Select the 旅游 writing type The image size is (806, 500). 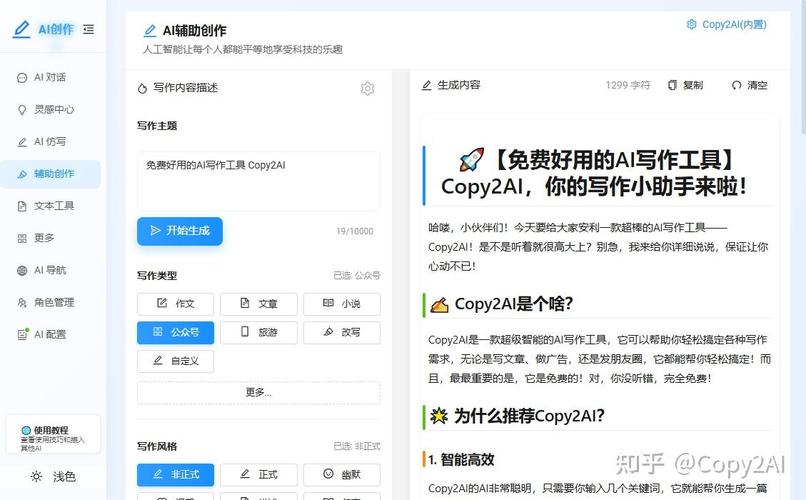pyautogui.click(x=259, y=332)
